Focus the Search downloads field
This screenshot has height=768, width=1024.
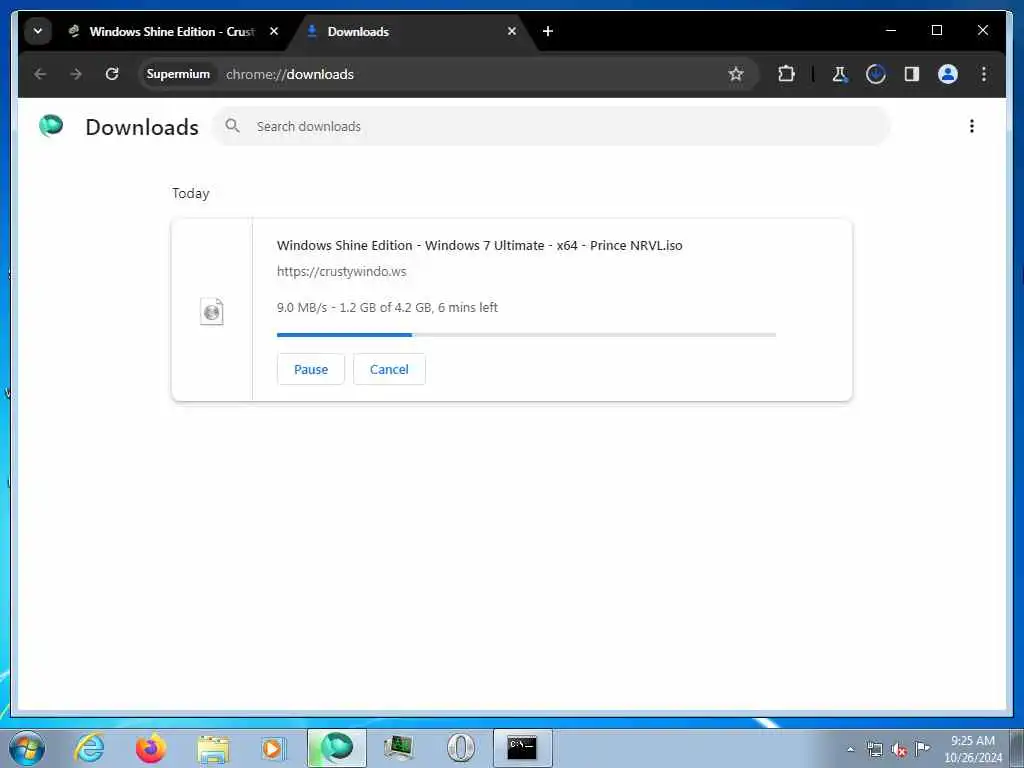click(x=552, y=126)
